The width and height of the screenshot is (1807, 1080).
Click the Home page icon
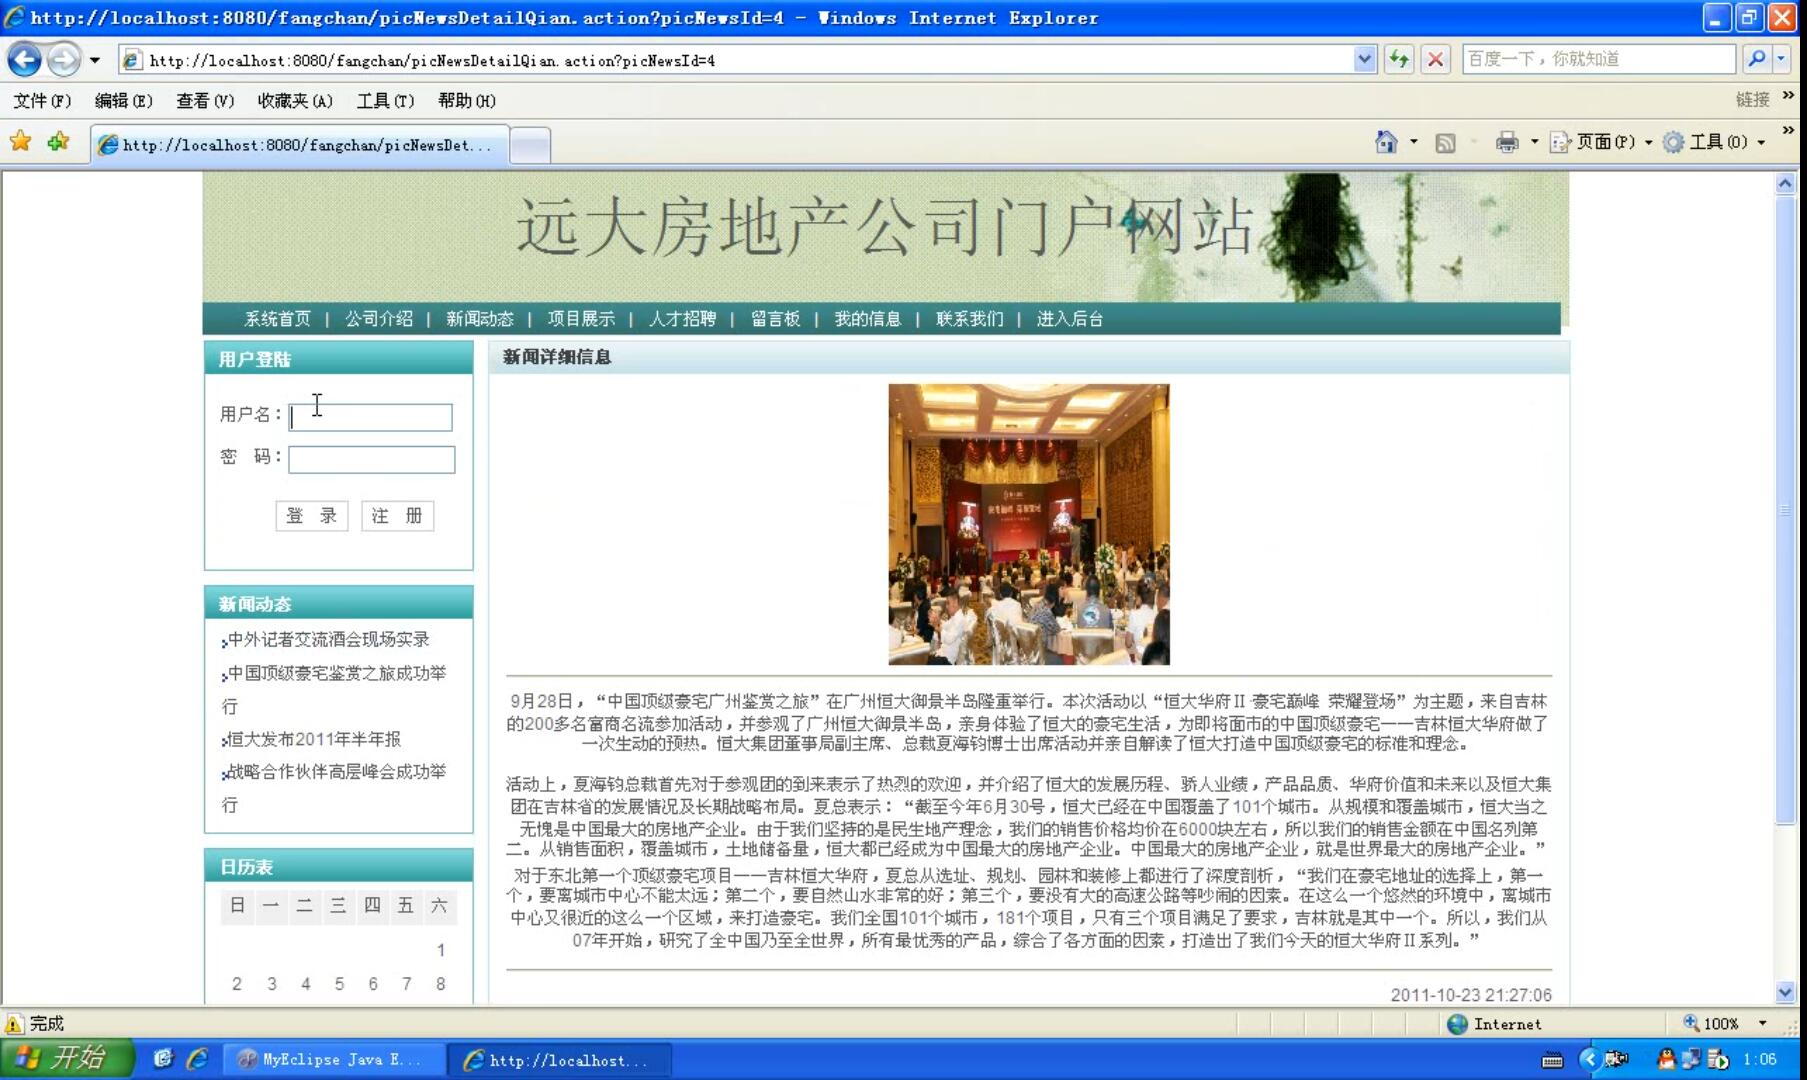(x=1386, y=142)
